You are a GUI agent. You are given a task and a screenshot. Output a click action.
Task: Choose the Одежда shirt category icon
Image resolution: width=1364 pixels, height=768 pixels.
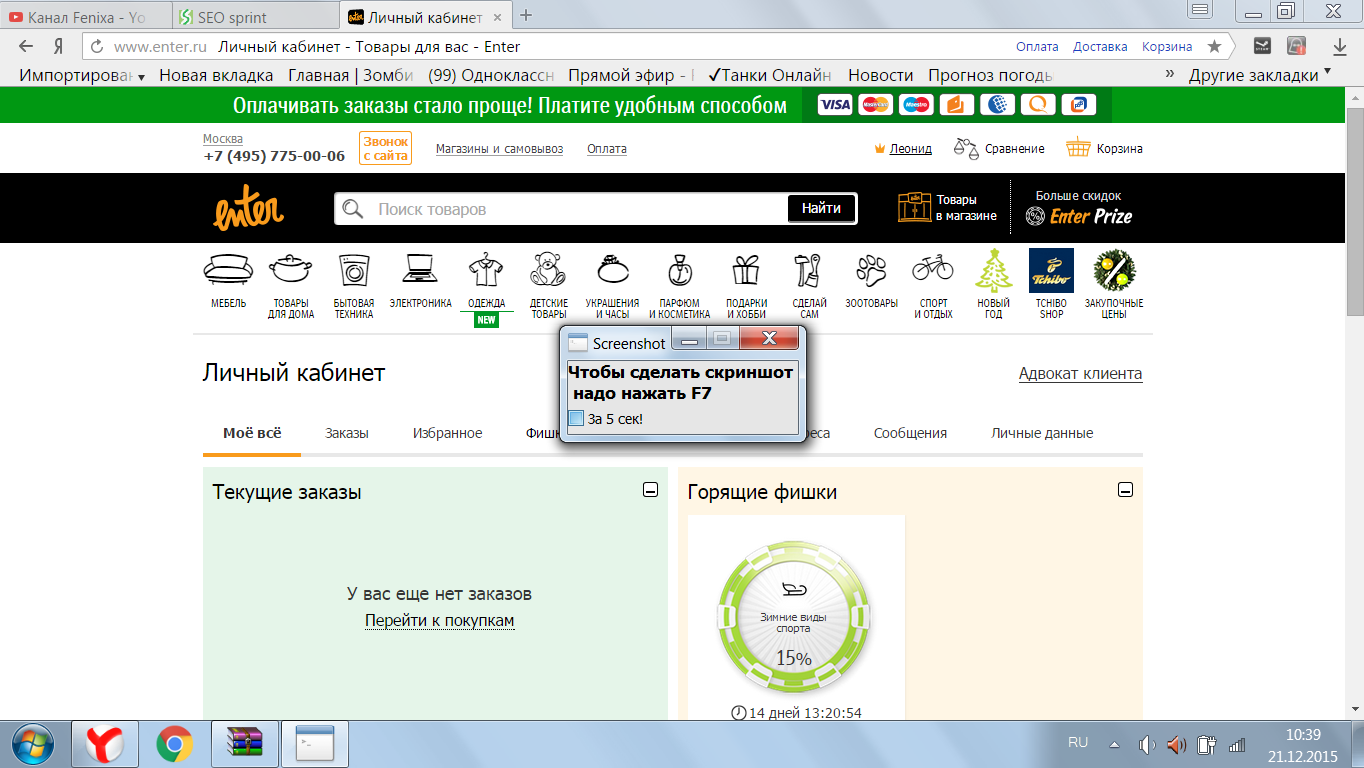(x=486, y=269)
